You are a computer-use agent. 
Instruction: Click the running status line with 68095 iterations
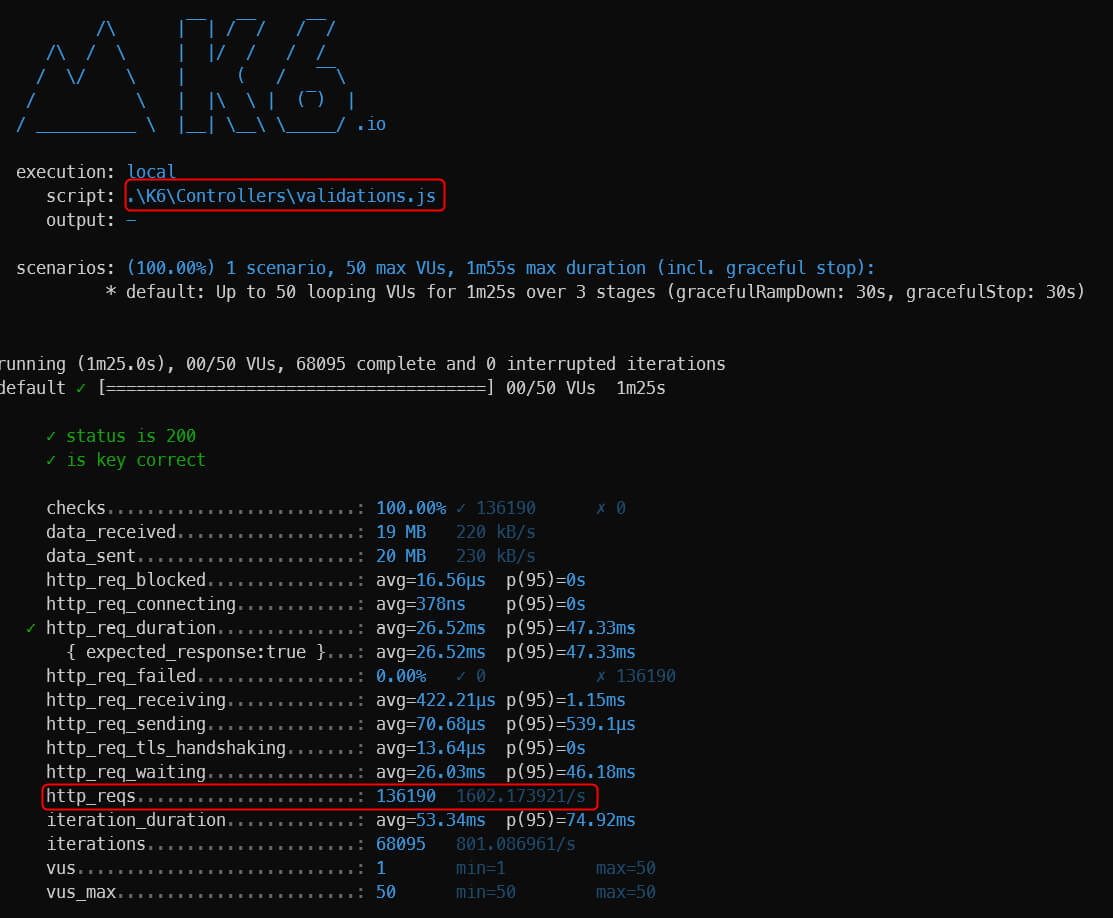tap(362, 364)
